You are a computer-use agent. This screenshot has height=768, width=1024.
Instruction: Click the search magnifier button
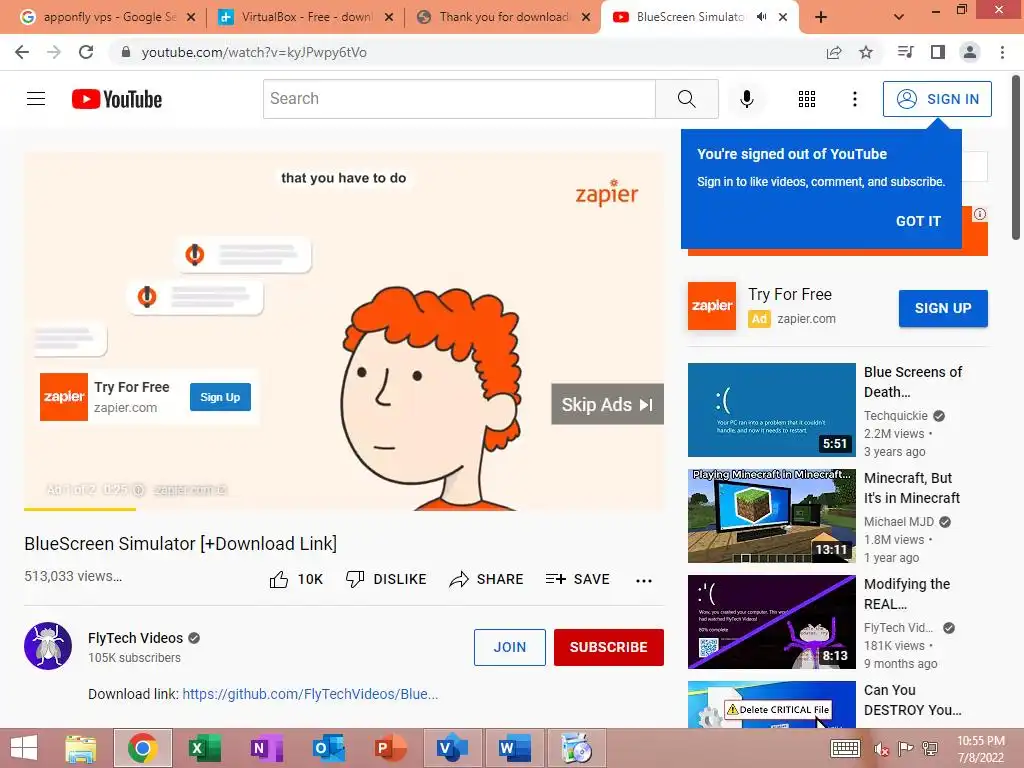[686, 99]
